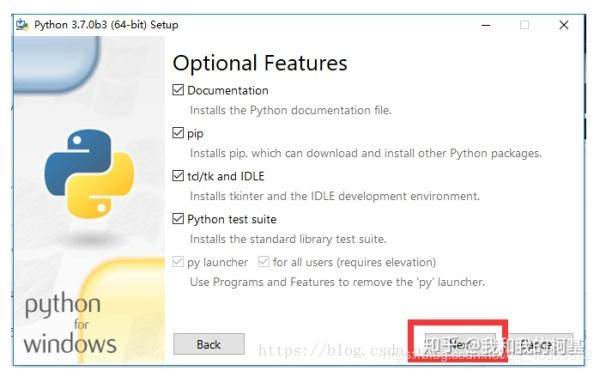Untick the Python test suite checkbox
The height and width of the screenshot is (371, 600).
(x=178, y=218)
